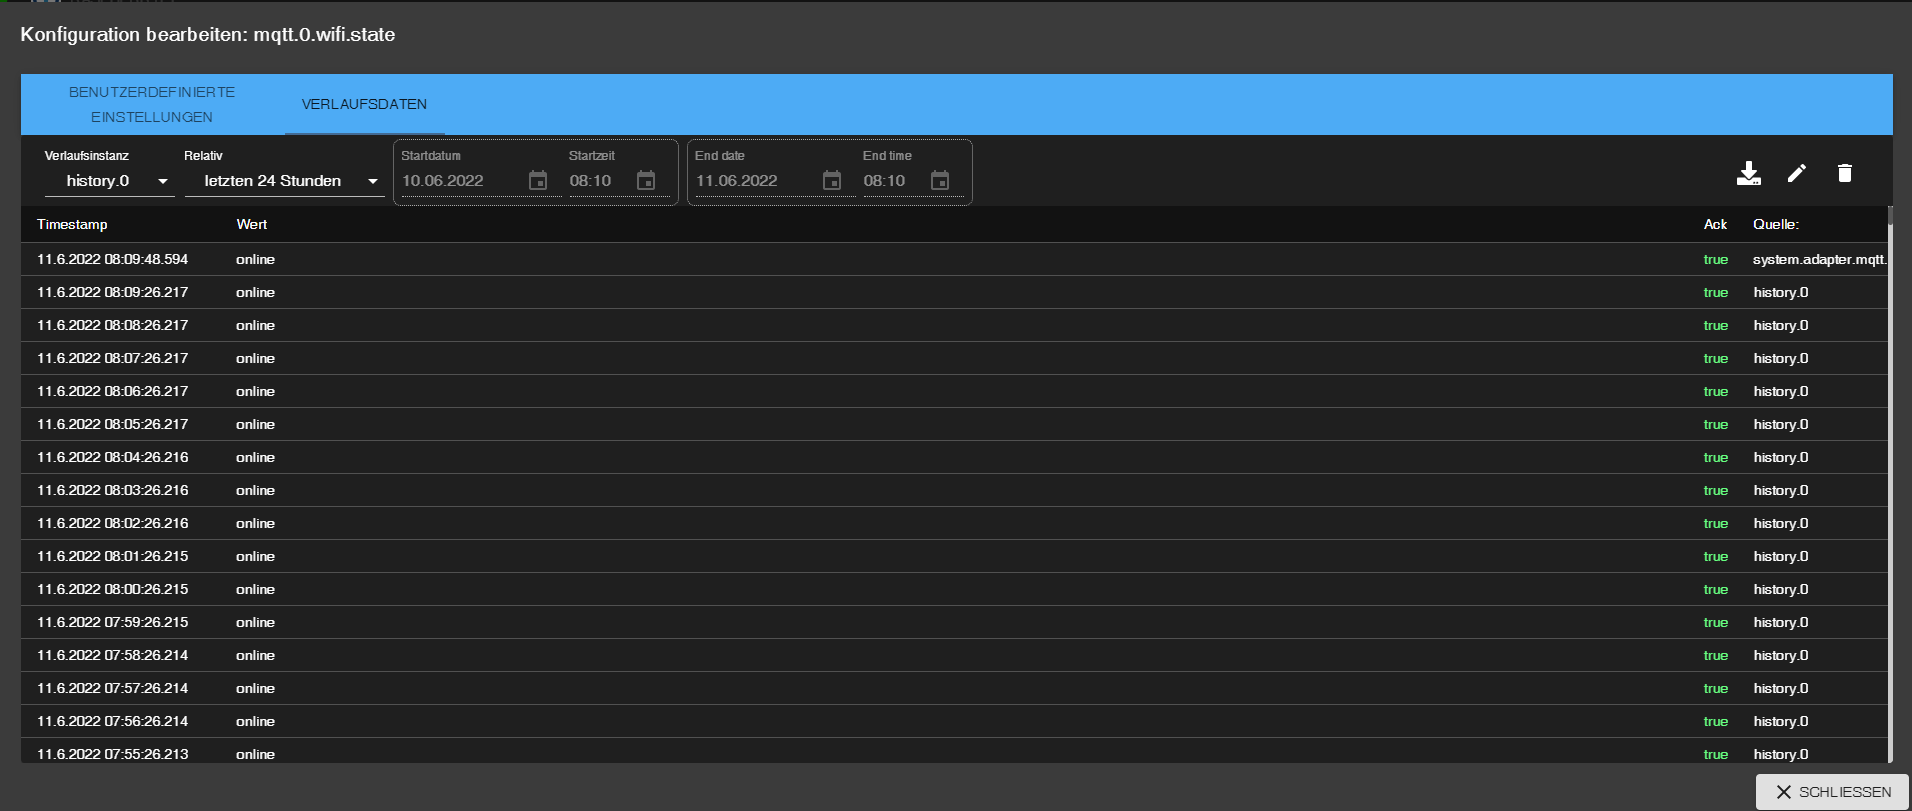Select the Verlaufsdaten tab
Image resolution: width=1912 pixels, height=811 pixels.
364,104
